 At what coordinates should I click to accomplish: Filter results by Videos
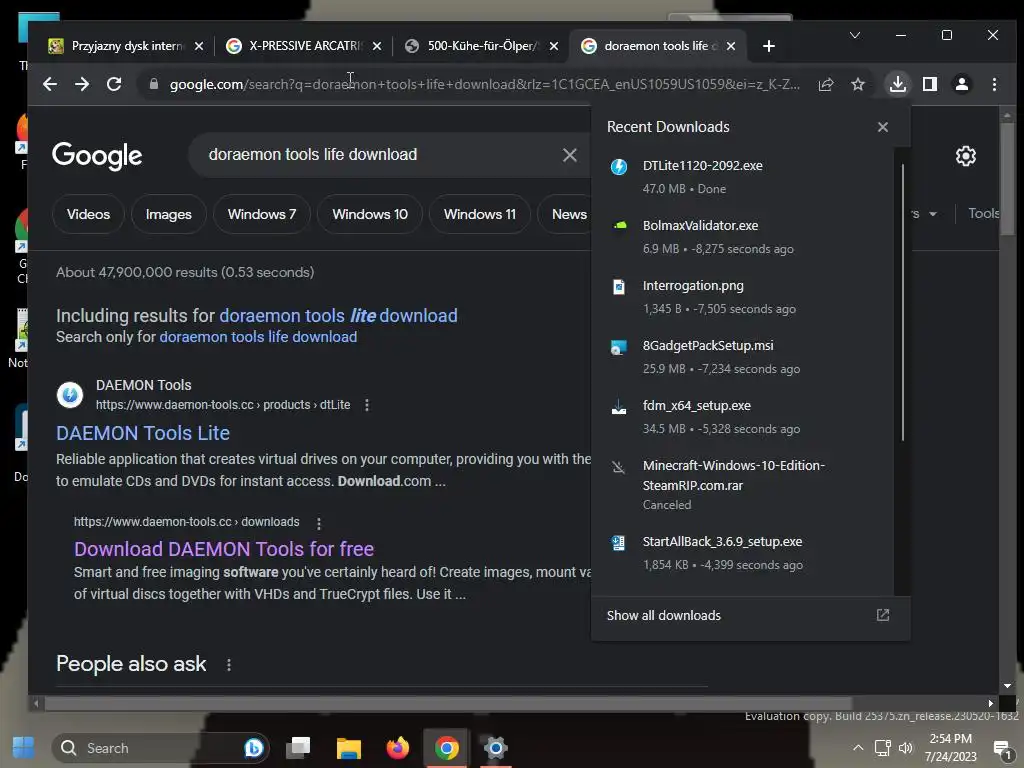pyautogui.click(x=88, y=214)
